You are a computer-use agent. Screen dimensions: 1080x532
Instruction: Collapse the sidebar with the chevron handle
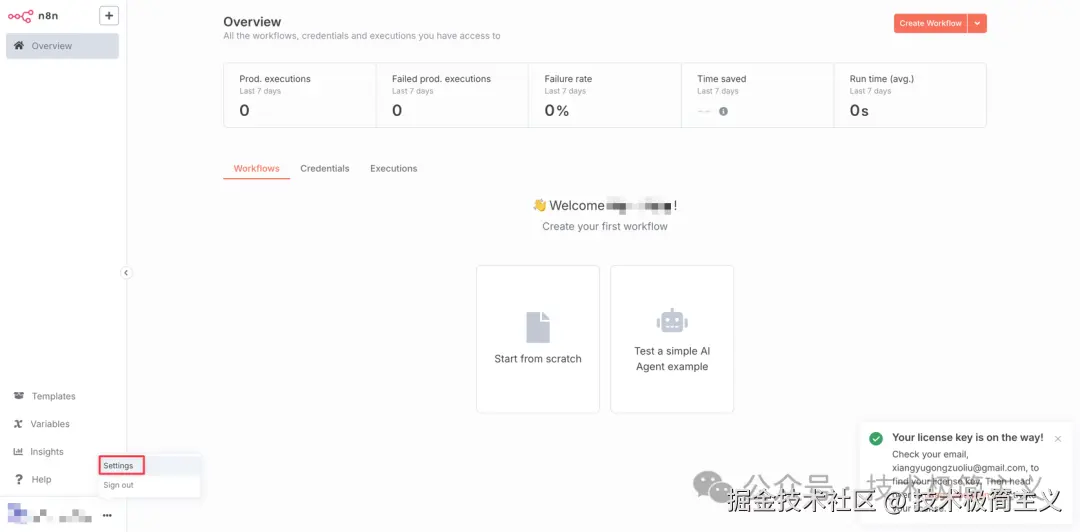[126, 273]
